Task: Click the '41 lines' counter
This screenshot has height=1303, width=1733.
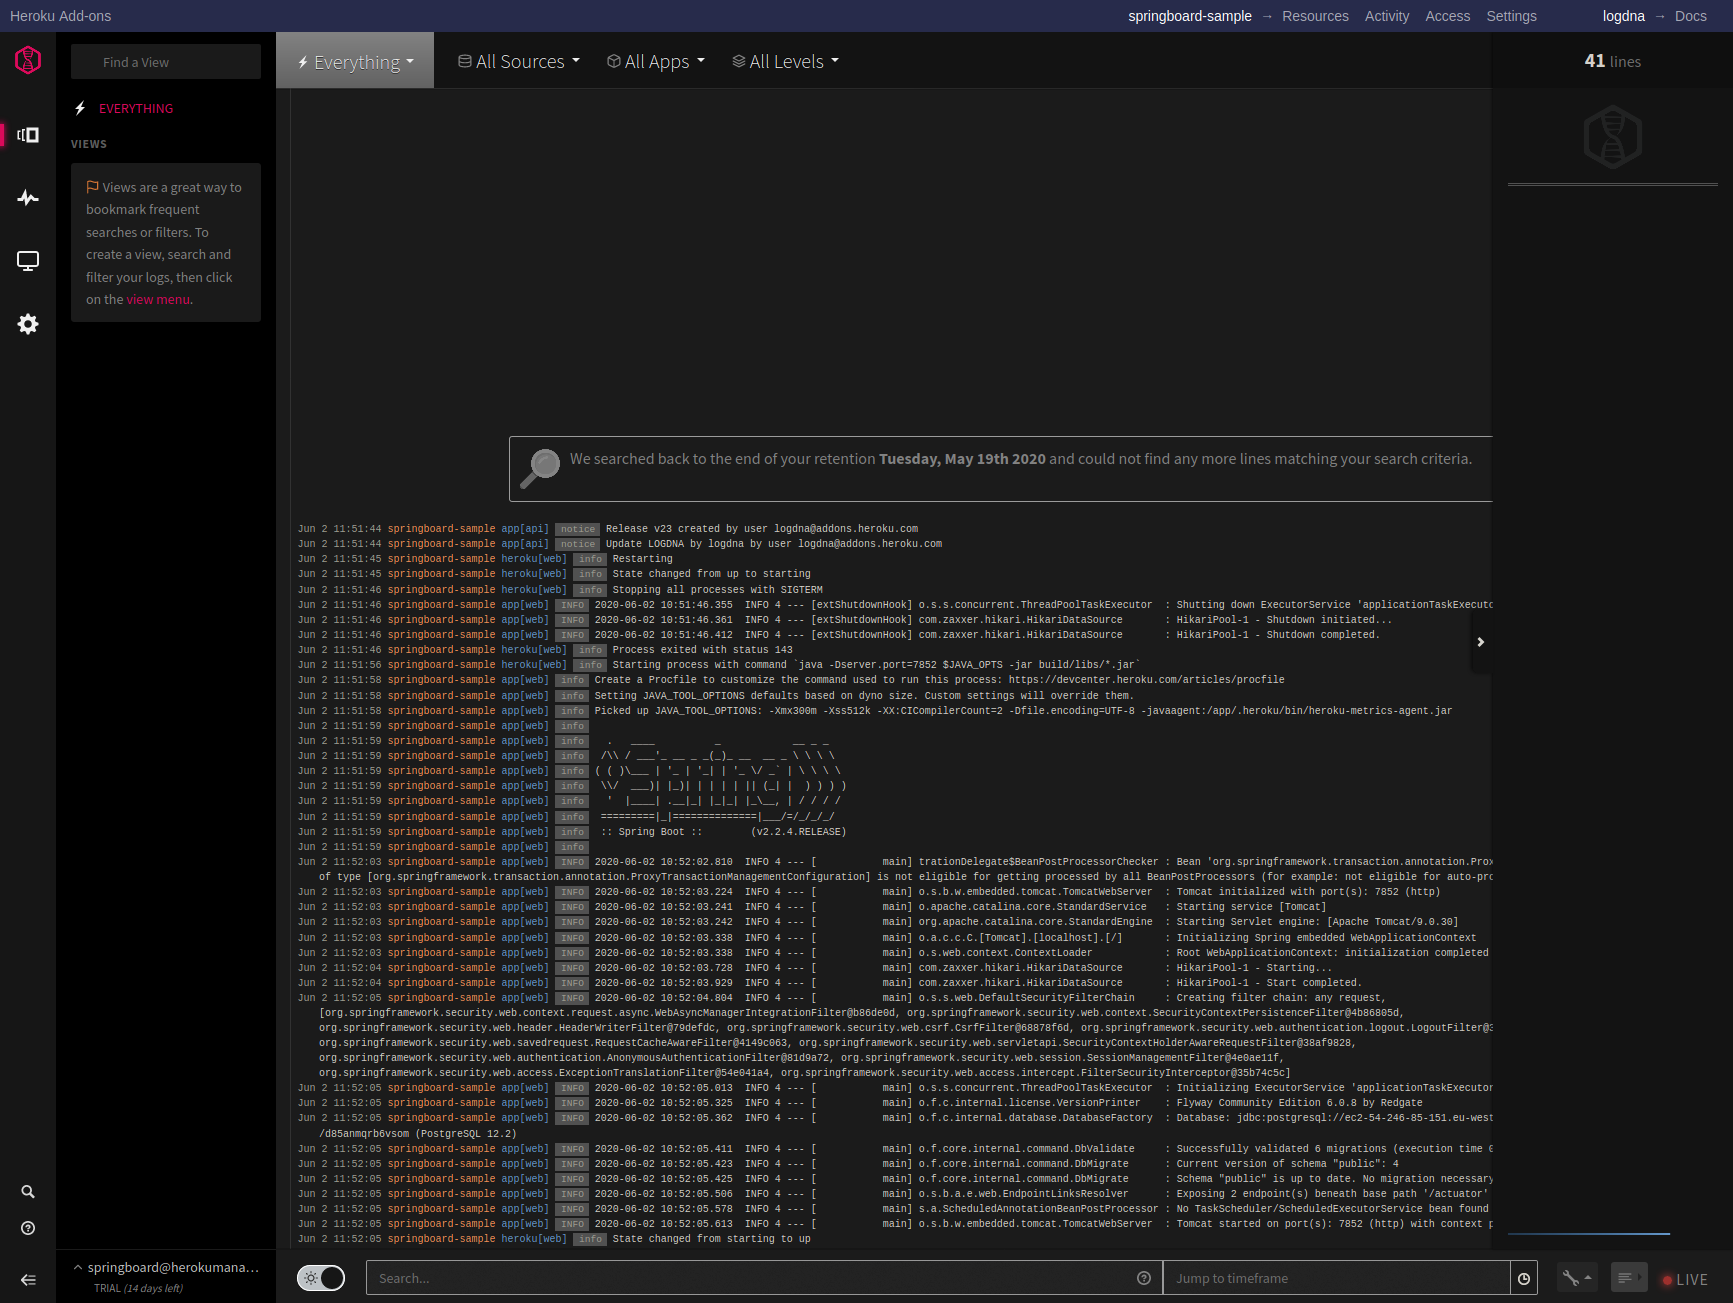Action: 1612,61
